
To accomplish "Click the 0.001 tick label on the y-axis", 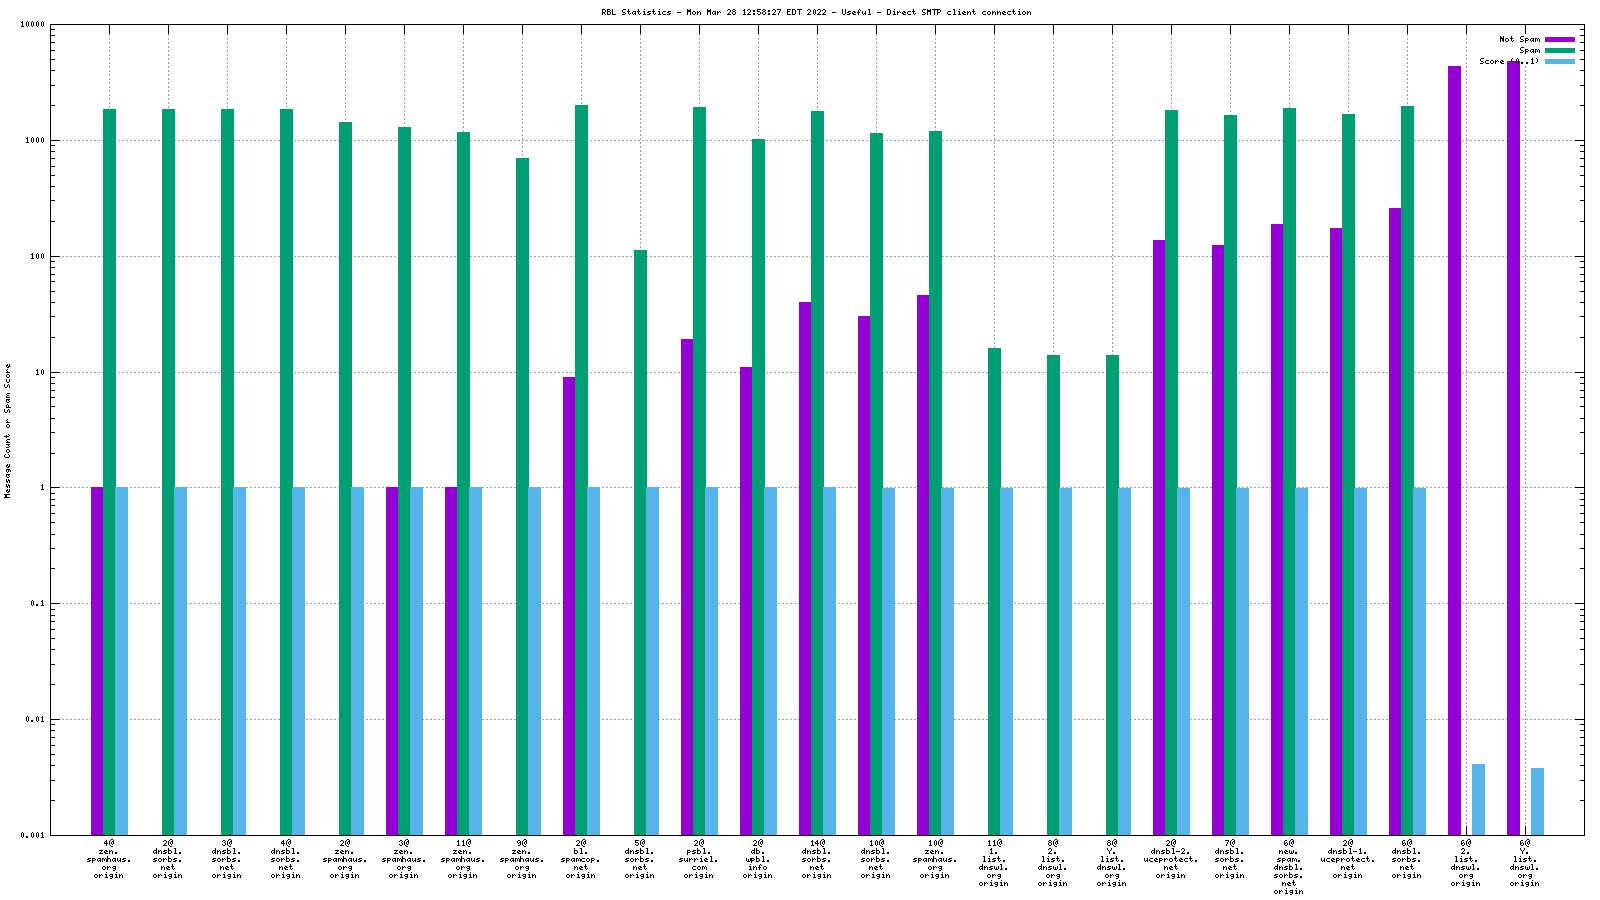I will click(x=33, y=835).
